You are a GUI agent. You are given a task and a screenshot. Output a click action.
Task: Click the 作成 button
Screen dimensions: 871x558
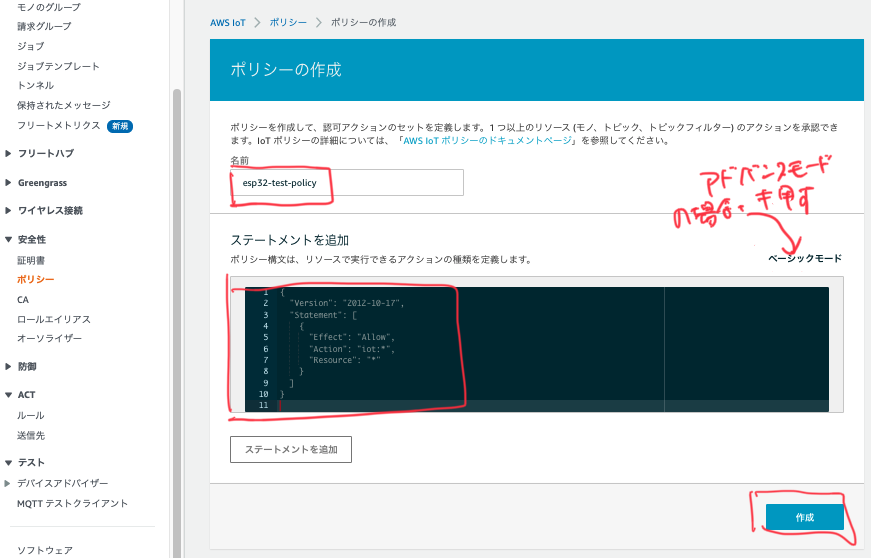pos(805,517)
